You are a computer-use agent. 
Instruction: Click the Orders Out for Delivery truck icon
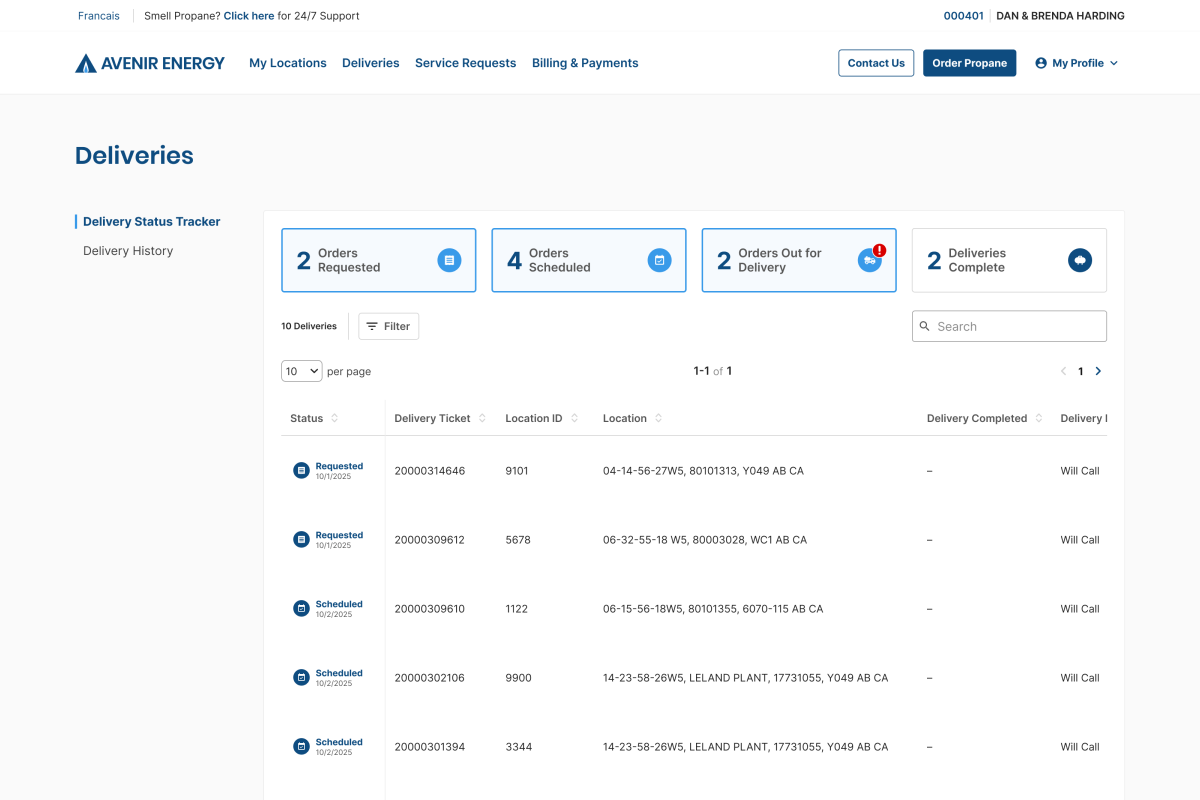[x=869, y=260]
